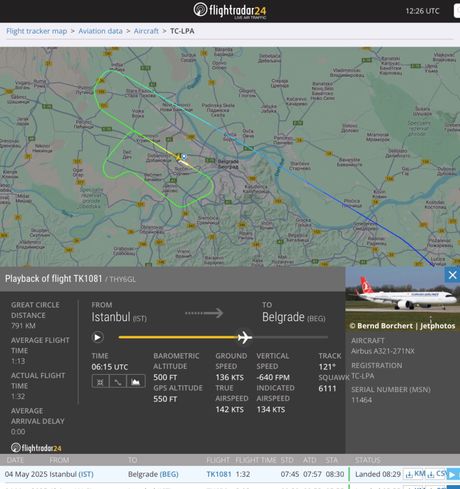This screenshot has height=489, width=460.
Task: Click the Landed 08:29 status
Action: click(378, 474)
